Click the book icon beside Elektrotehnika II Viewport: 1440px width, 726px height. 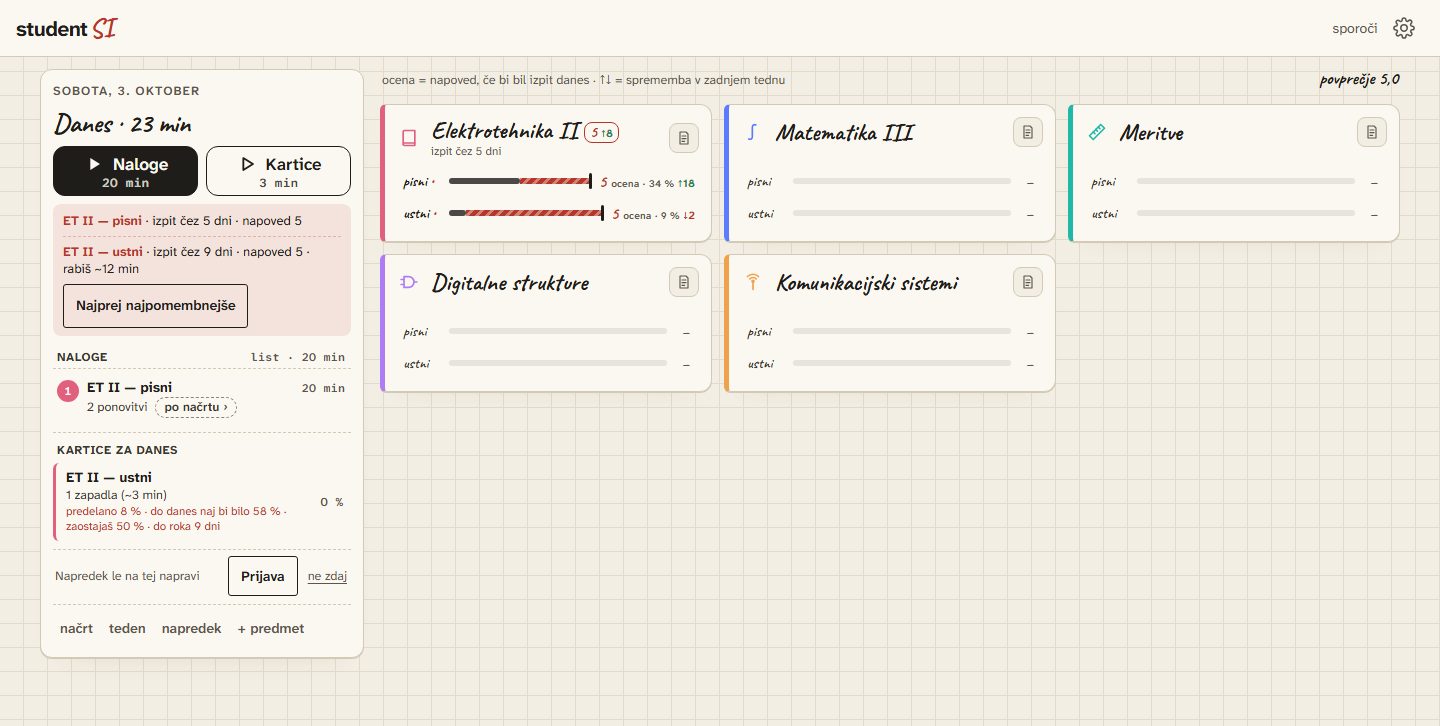[x=409, y=138]
